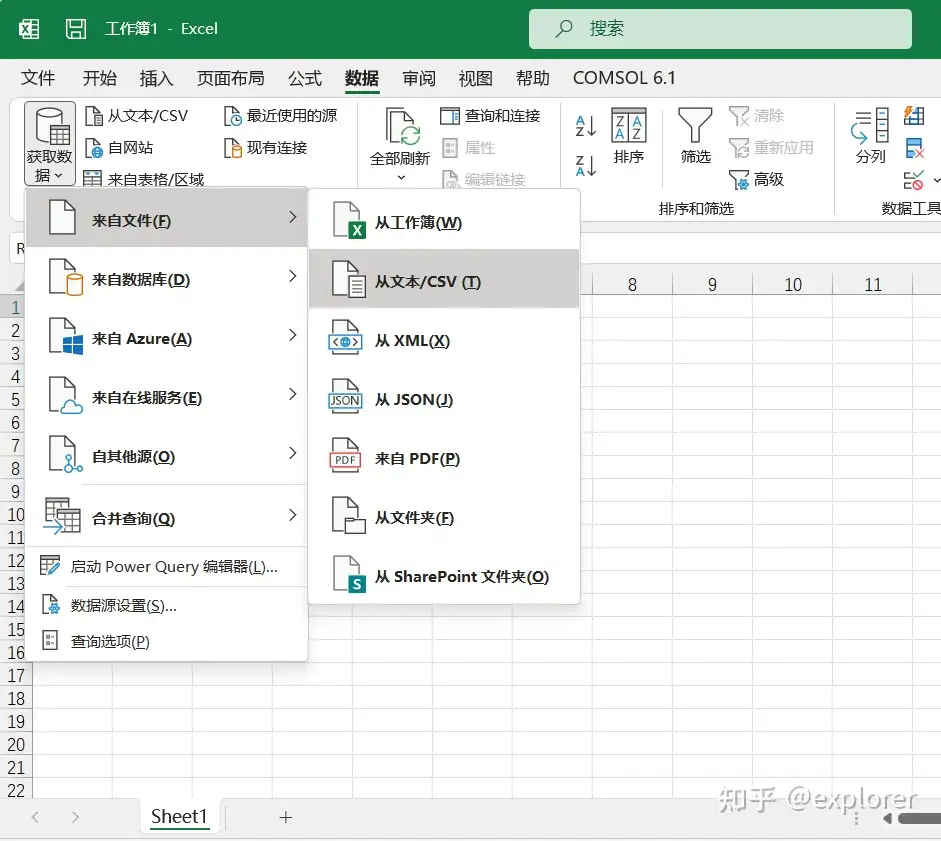Expand 来自 Azure(A) submenu
Viewport: 941px width, 841px height.
point(167,336)
